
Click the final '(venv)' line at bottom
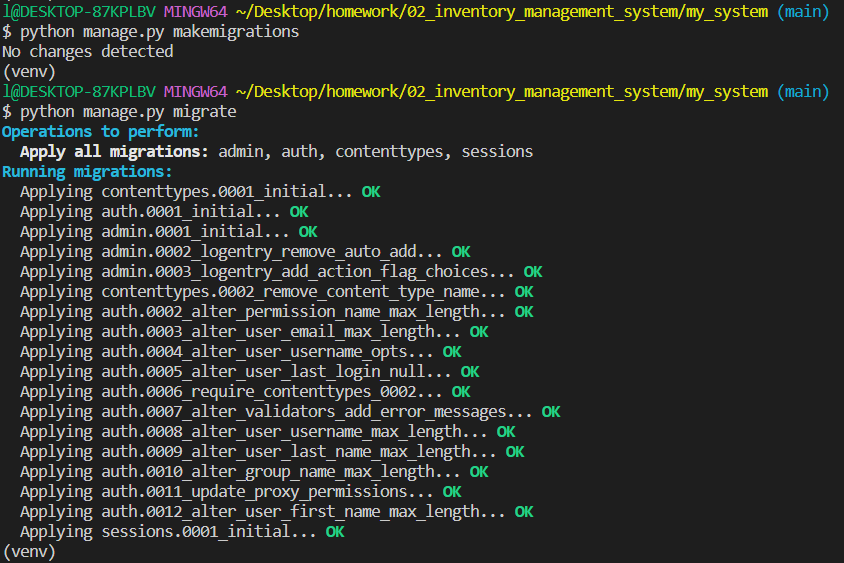coord(29,552)
